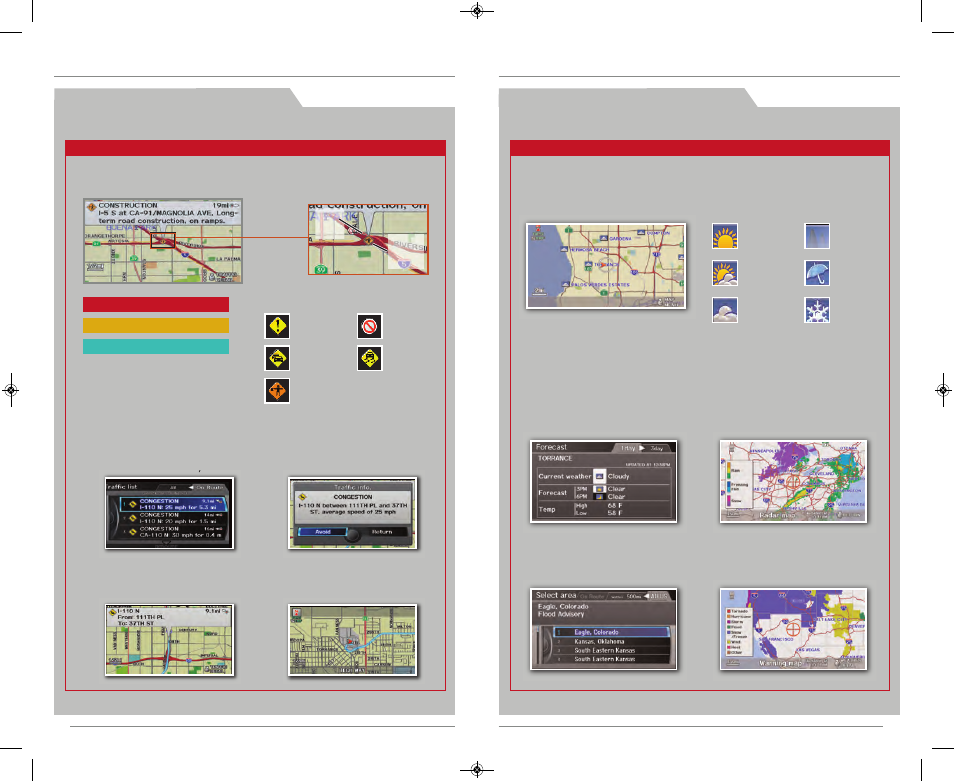Viewport: 954px width, 781px height.
Task: Click the sunny weather icon
Action: pos(725,236)
